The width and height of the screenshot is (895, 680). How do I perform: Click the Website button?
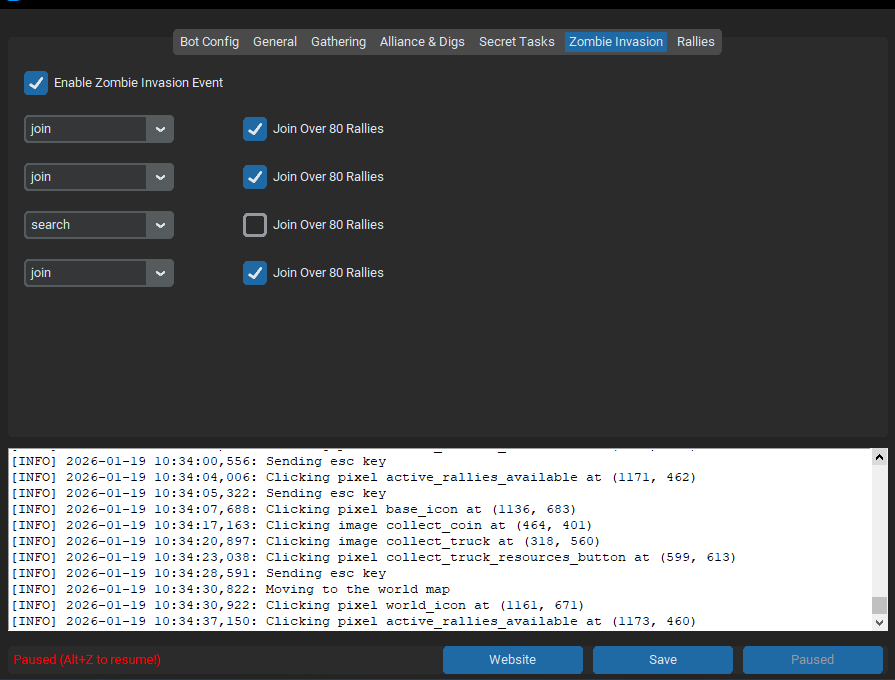pos(512,660)
